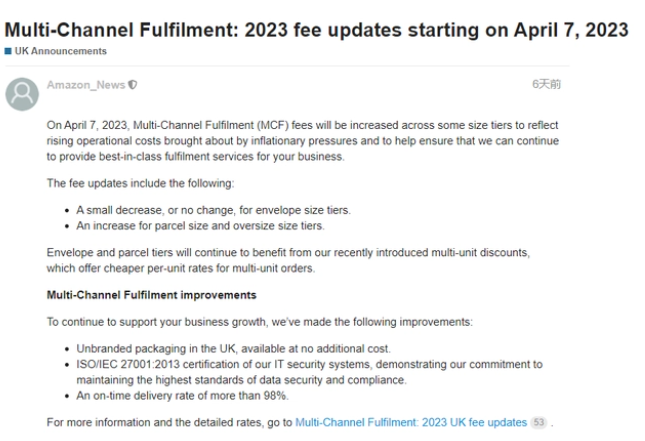Select the Unbranded packaging in the UK bullet
The image size is (645, 441).
pos(233,349)
